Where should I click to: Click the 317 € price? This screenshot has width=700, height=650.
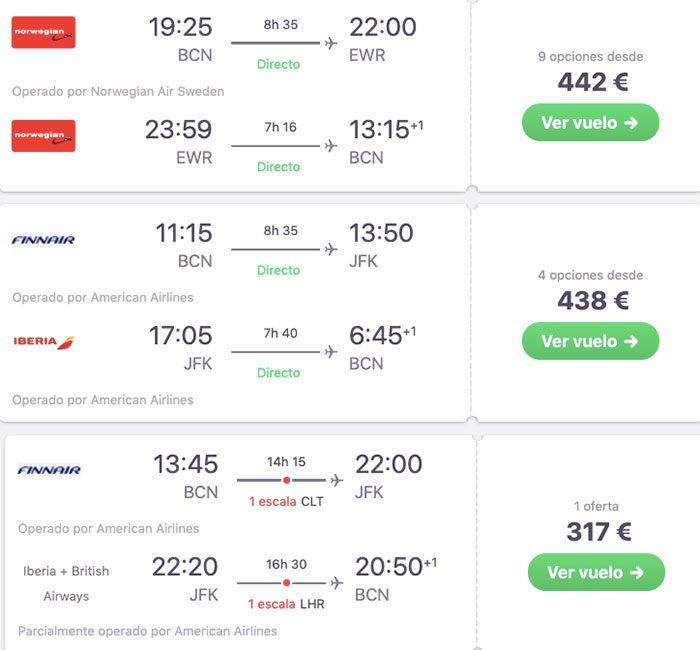coord(598,532)
